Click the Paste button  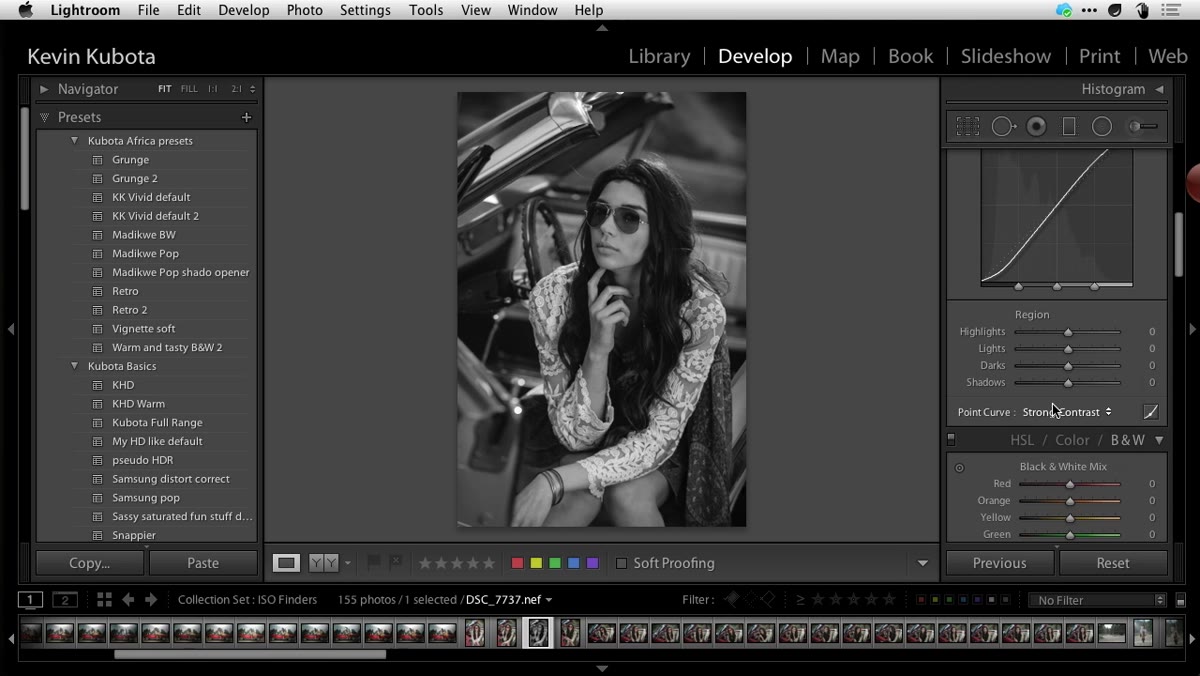[x=203, y=563]
